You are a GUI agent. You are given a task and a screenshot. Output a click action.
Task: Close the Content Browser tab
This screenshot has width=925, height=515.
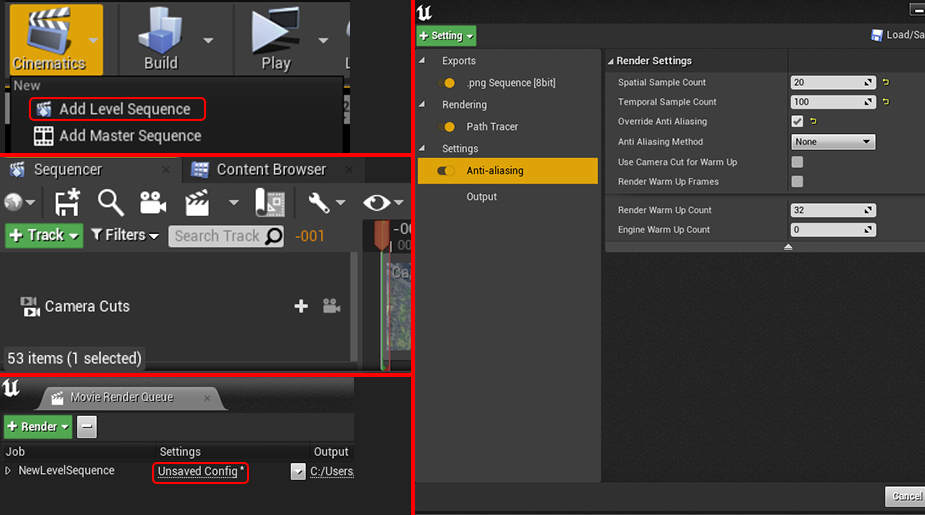(349, 170)
